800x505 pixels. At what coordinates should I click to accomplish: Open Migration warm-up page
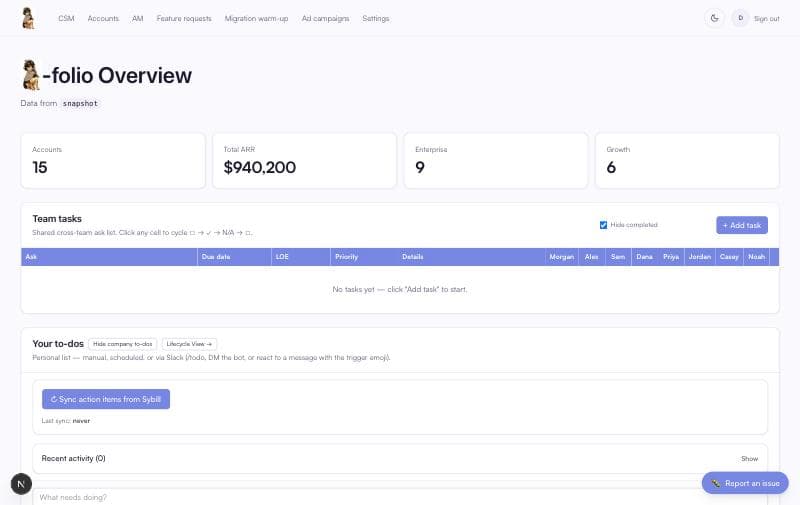256,18
